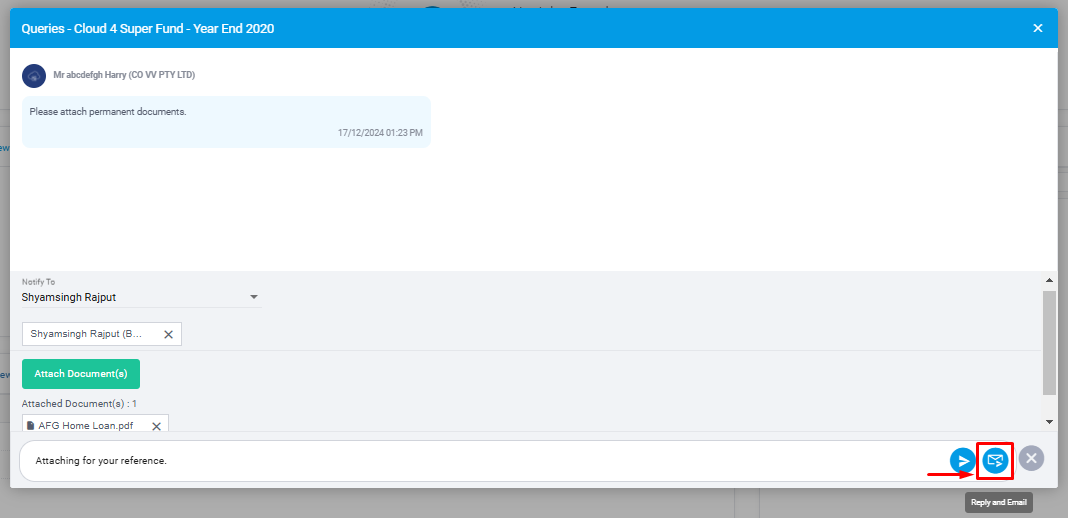Close the Queries dialog with header X

point(1038,28)
